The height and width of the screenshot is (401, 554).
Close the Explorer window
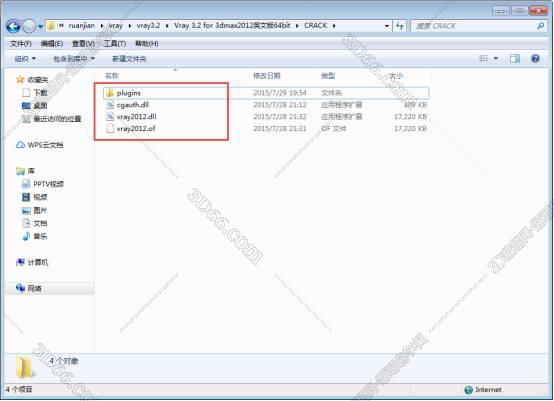[538, 11]
